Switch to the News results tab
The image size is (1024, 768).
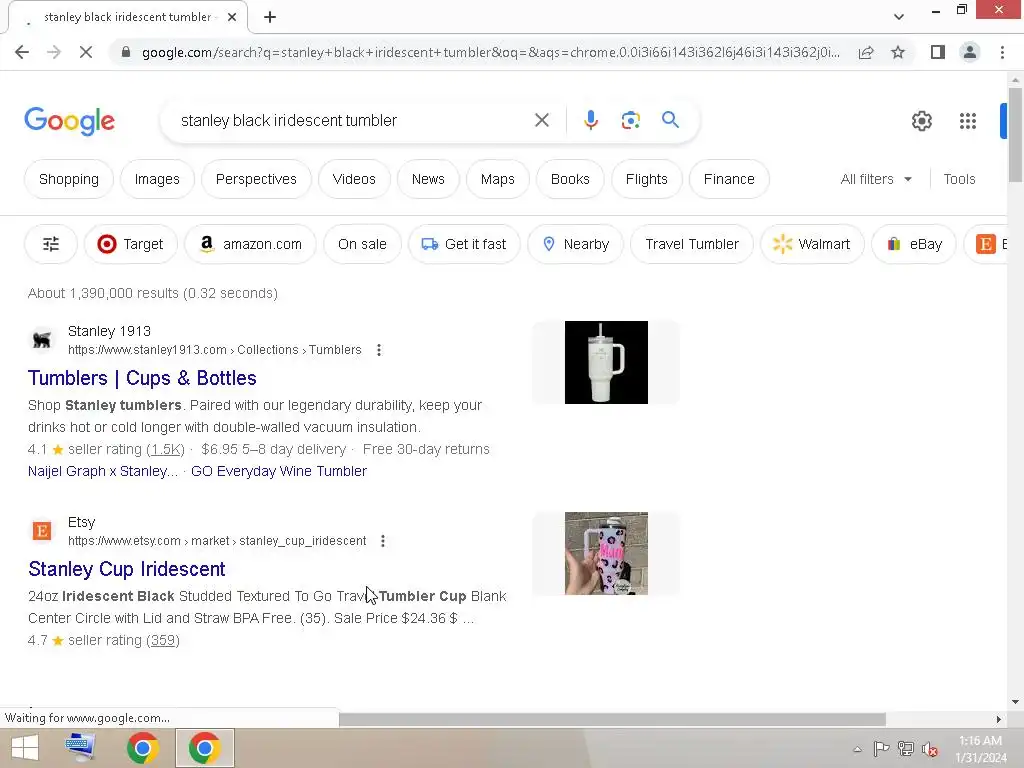(x=428, y=179)
